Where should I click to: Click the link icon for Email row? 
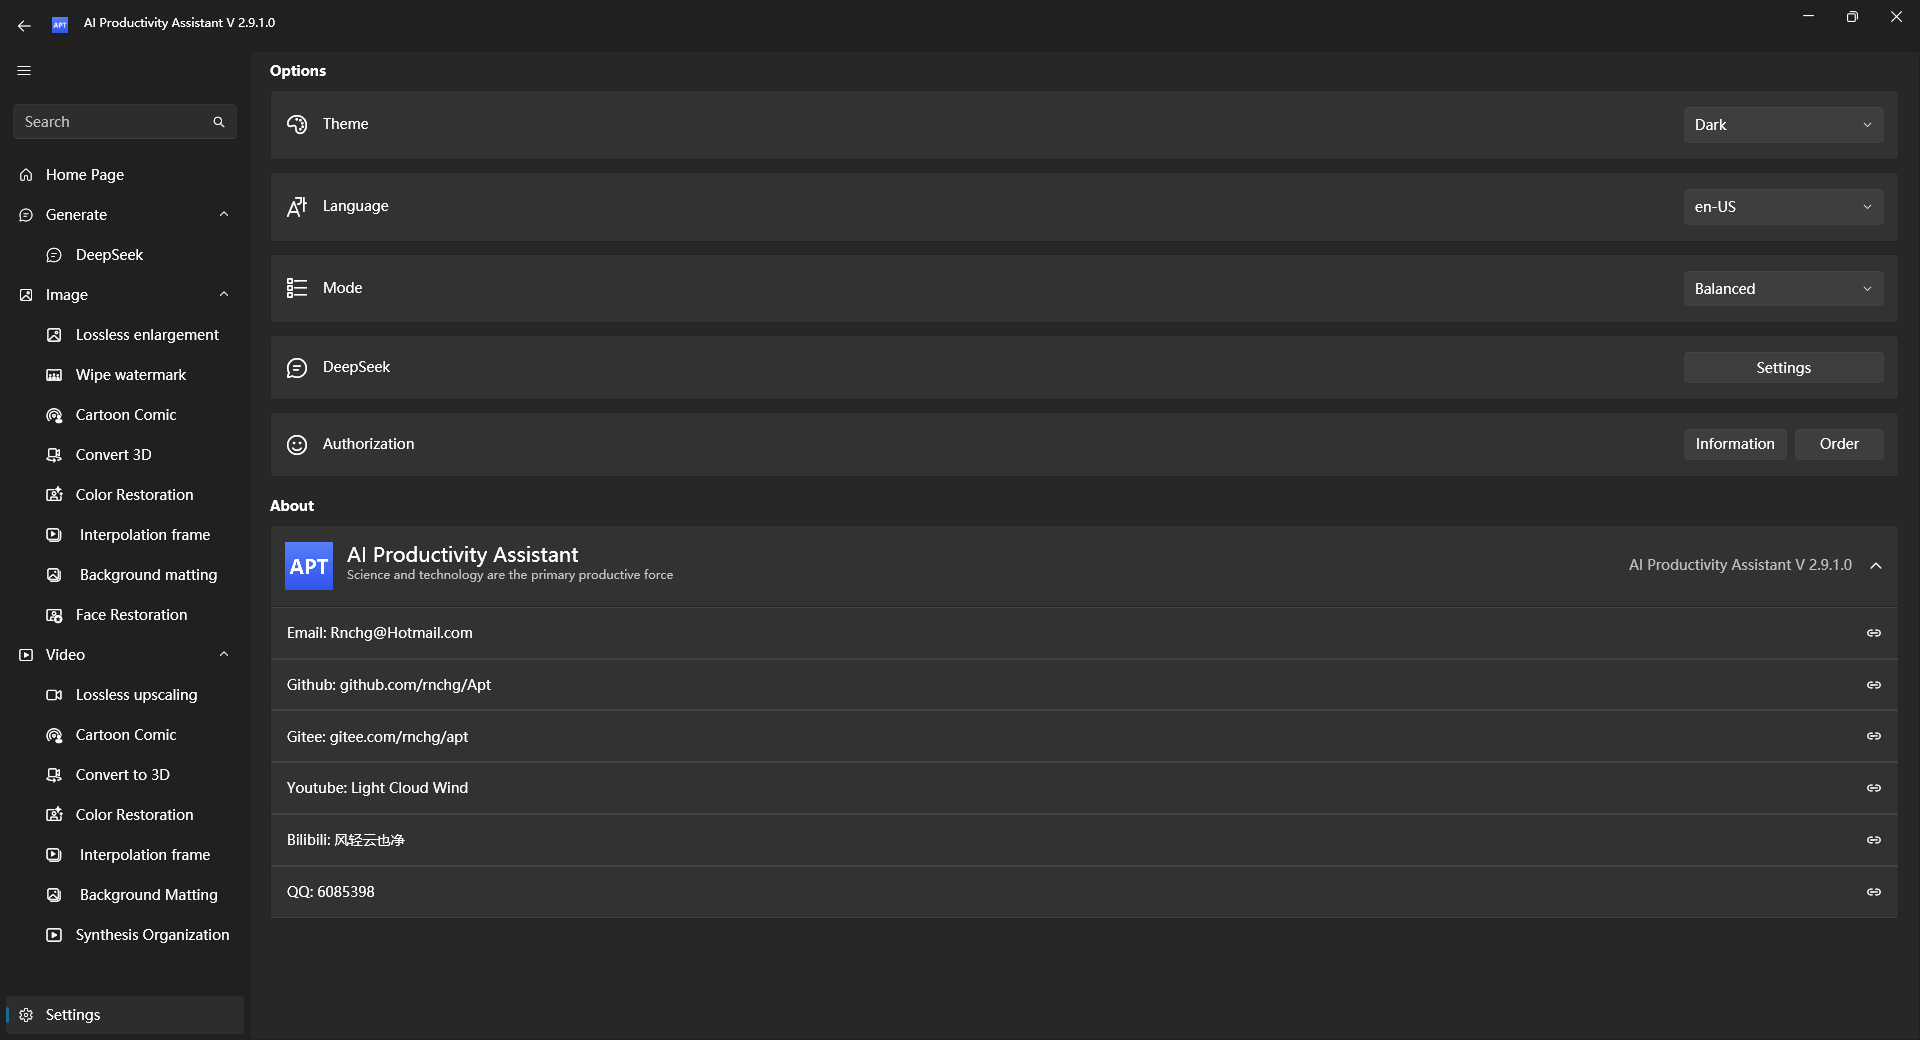1874,633
